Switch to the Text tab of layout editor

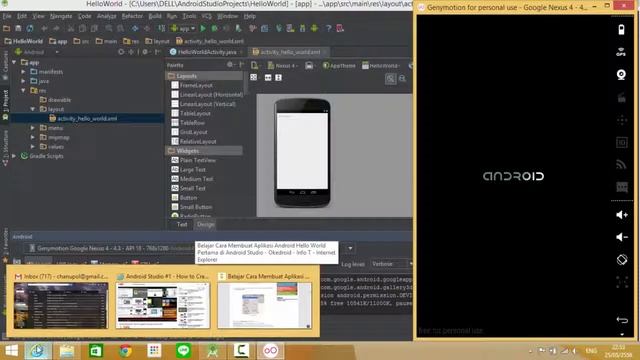tap(182, 224)
